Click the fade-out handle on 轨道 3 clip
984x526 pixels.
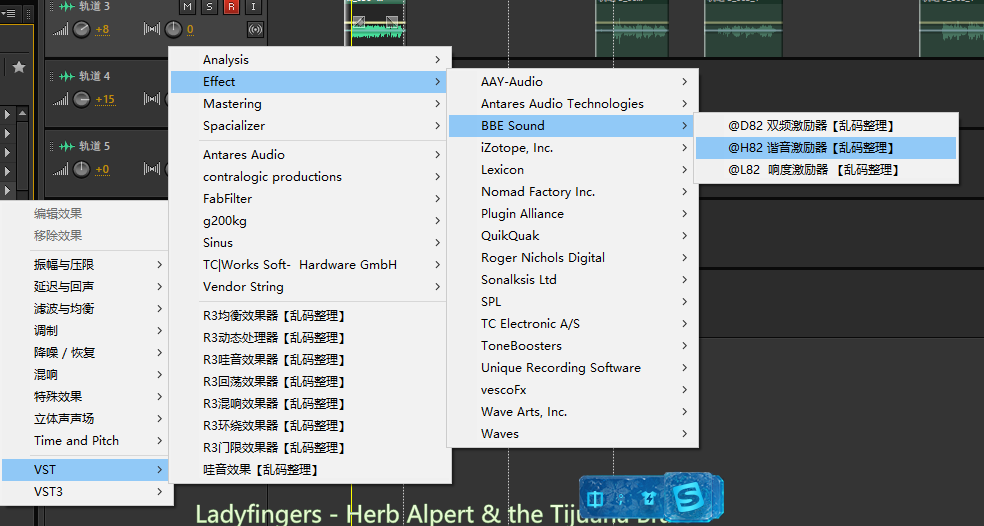point(392,23)
